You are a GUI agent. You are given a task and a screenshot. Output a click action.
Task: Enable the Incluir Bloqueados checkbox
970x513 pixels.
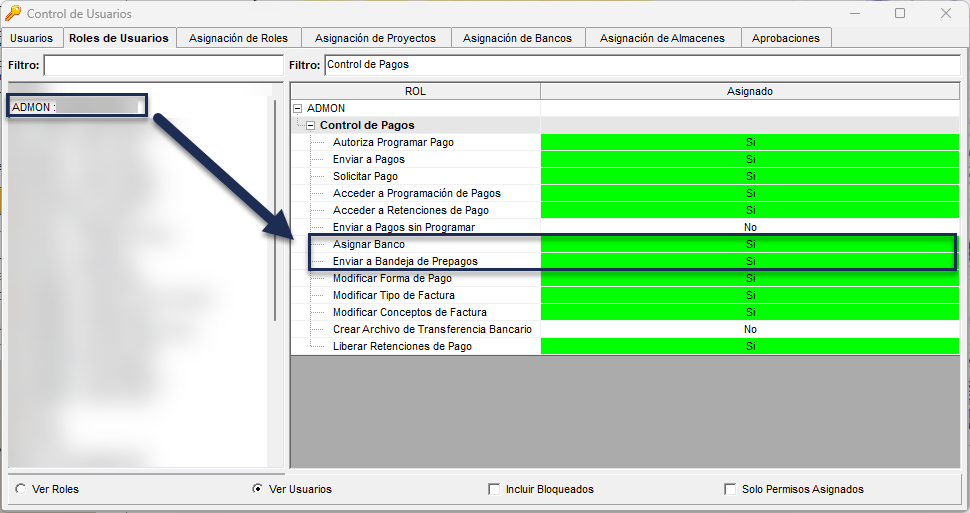(494, 489)
